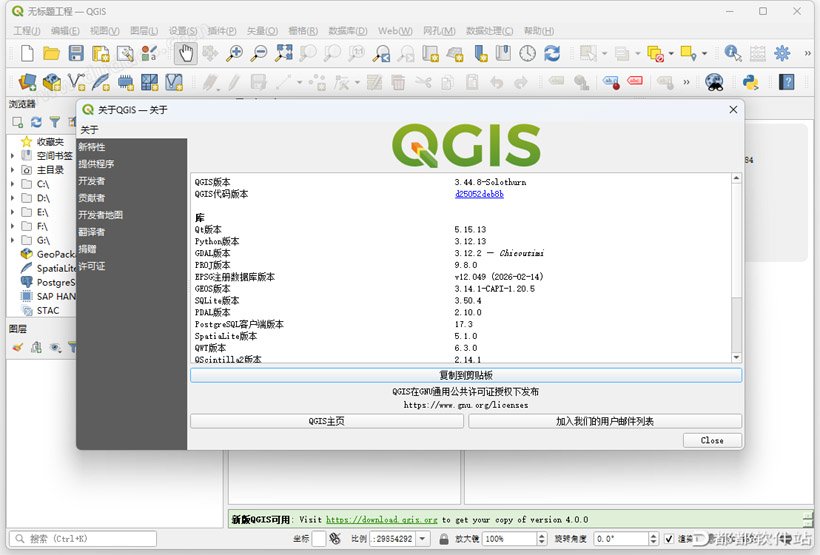
Task: Select the Identify Features info icon
Action: (x=733, y=53)
